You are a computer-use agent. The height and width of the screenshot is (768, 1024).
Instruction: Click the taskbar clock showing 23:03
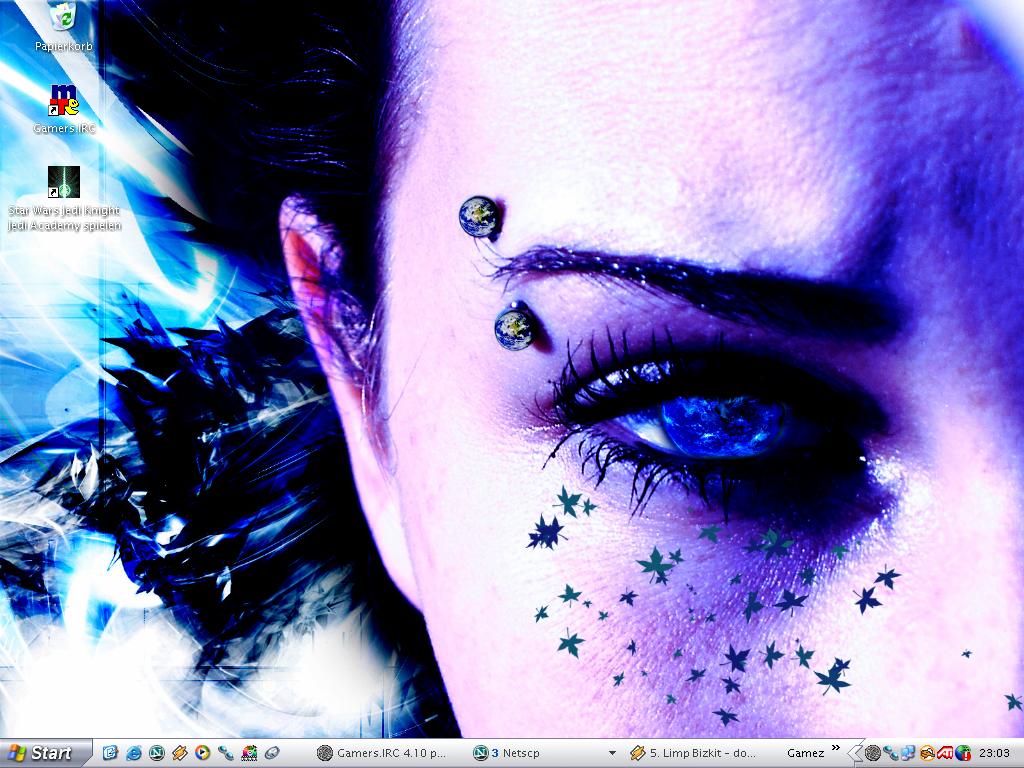[994, 753]
